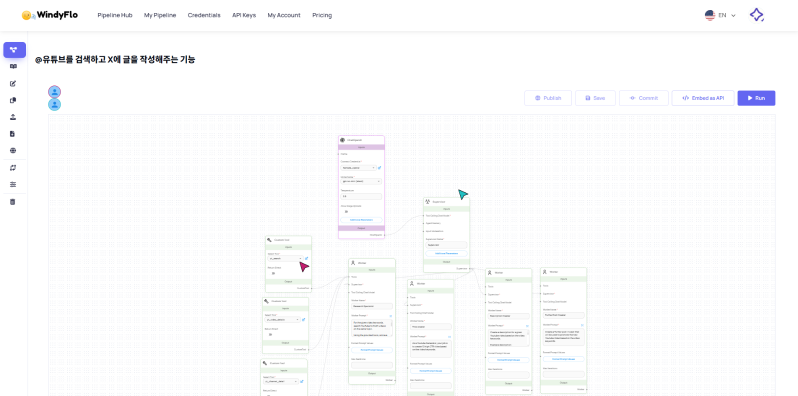Click the blue collaborator avatar below the pink one

54,104
